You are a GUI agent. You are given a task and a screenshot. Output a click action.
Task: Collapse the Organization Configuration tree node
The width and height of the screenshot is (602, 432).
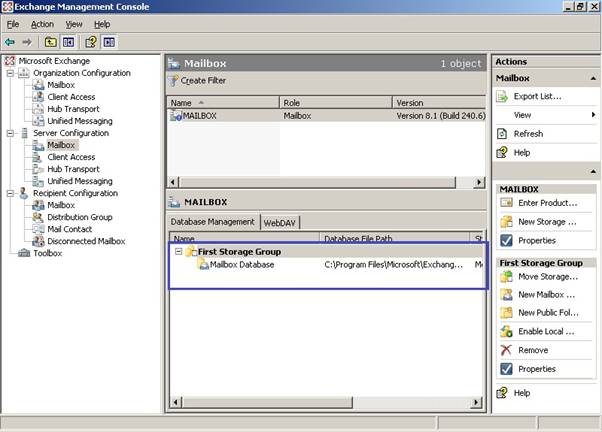[x=10, y=73]
